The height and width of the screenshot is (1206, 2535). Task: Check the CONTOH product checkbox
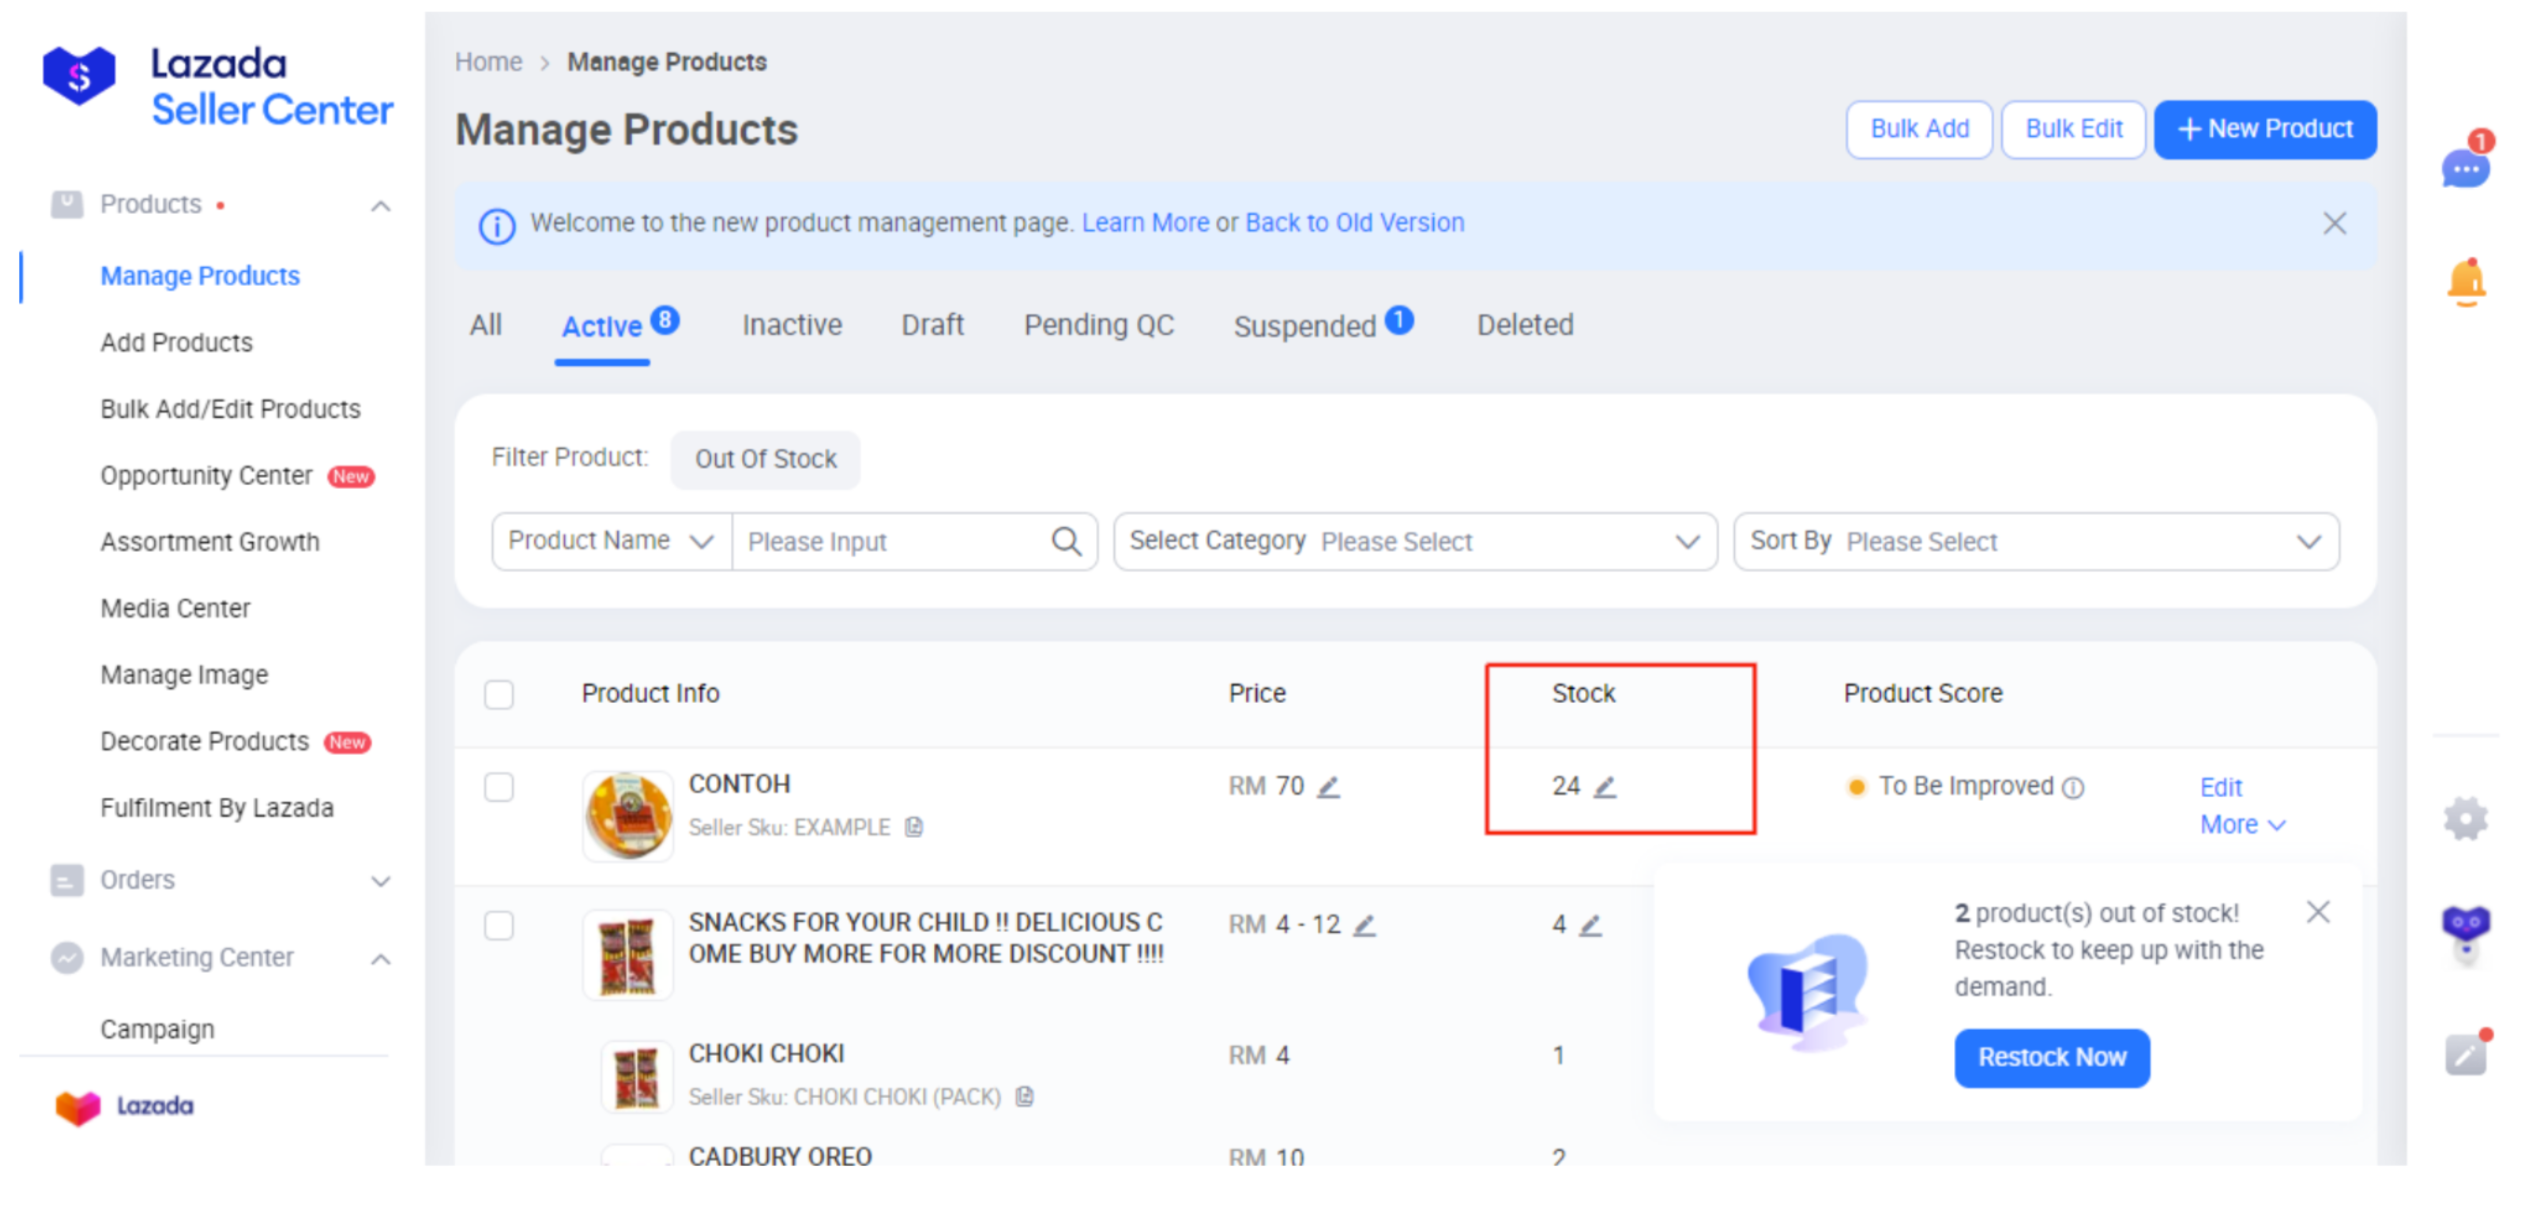[499, 788]
